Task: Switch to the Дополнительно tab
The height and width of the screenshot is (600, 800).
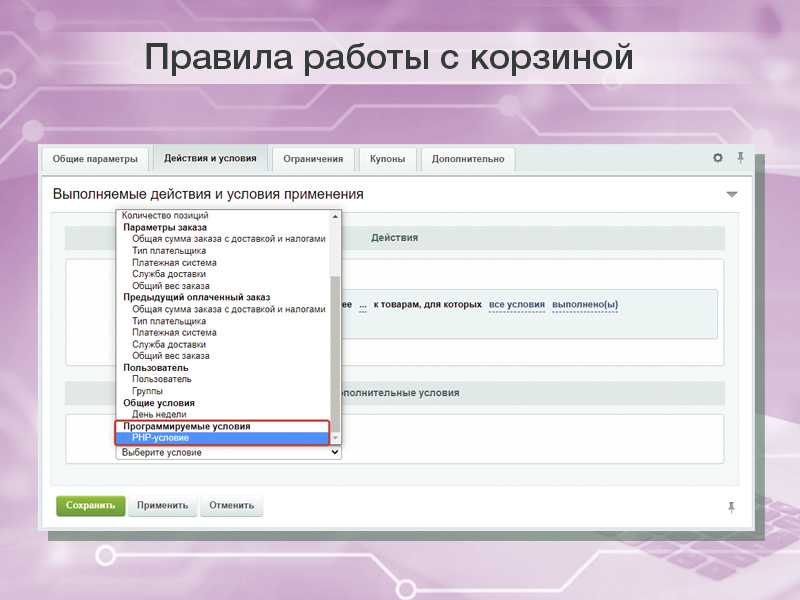Action: [469, 158]
